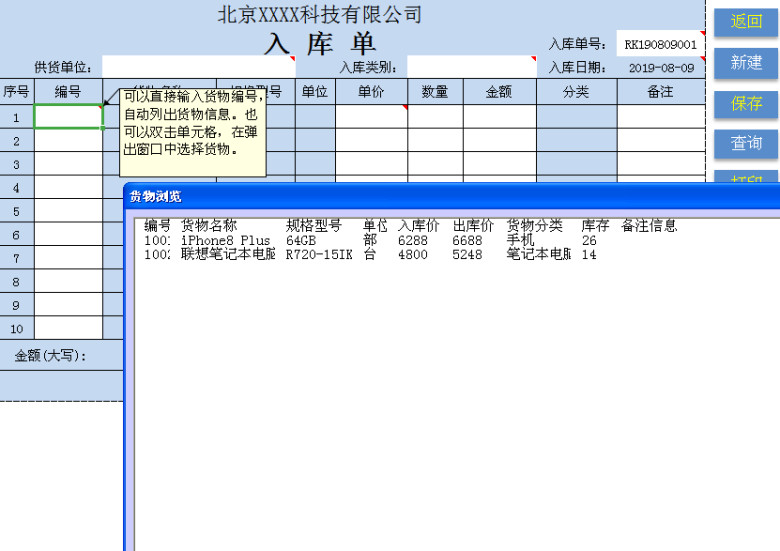Click the 分类 column header

[577, 92]
